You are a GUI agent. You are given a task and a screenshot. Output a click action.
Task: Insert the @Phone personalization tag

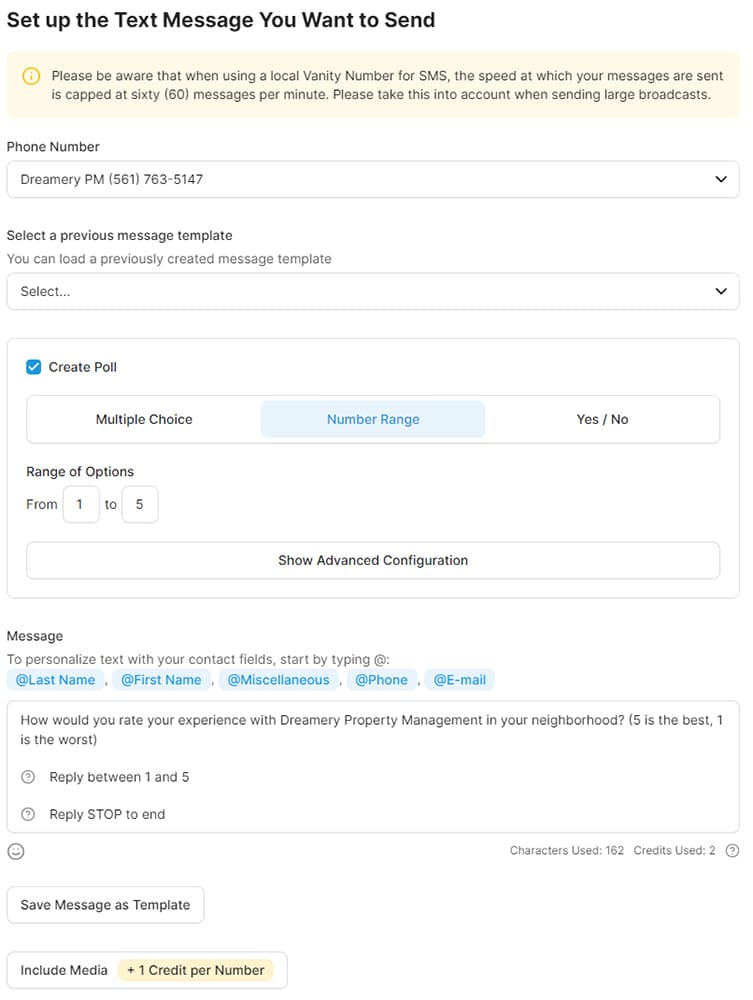tap(381, 680)
